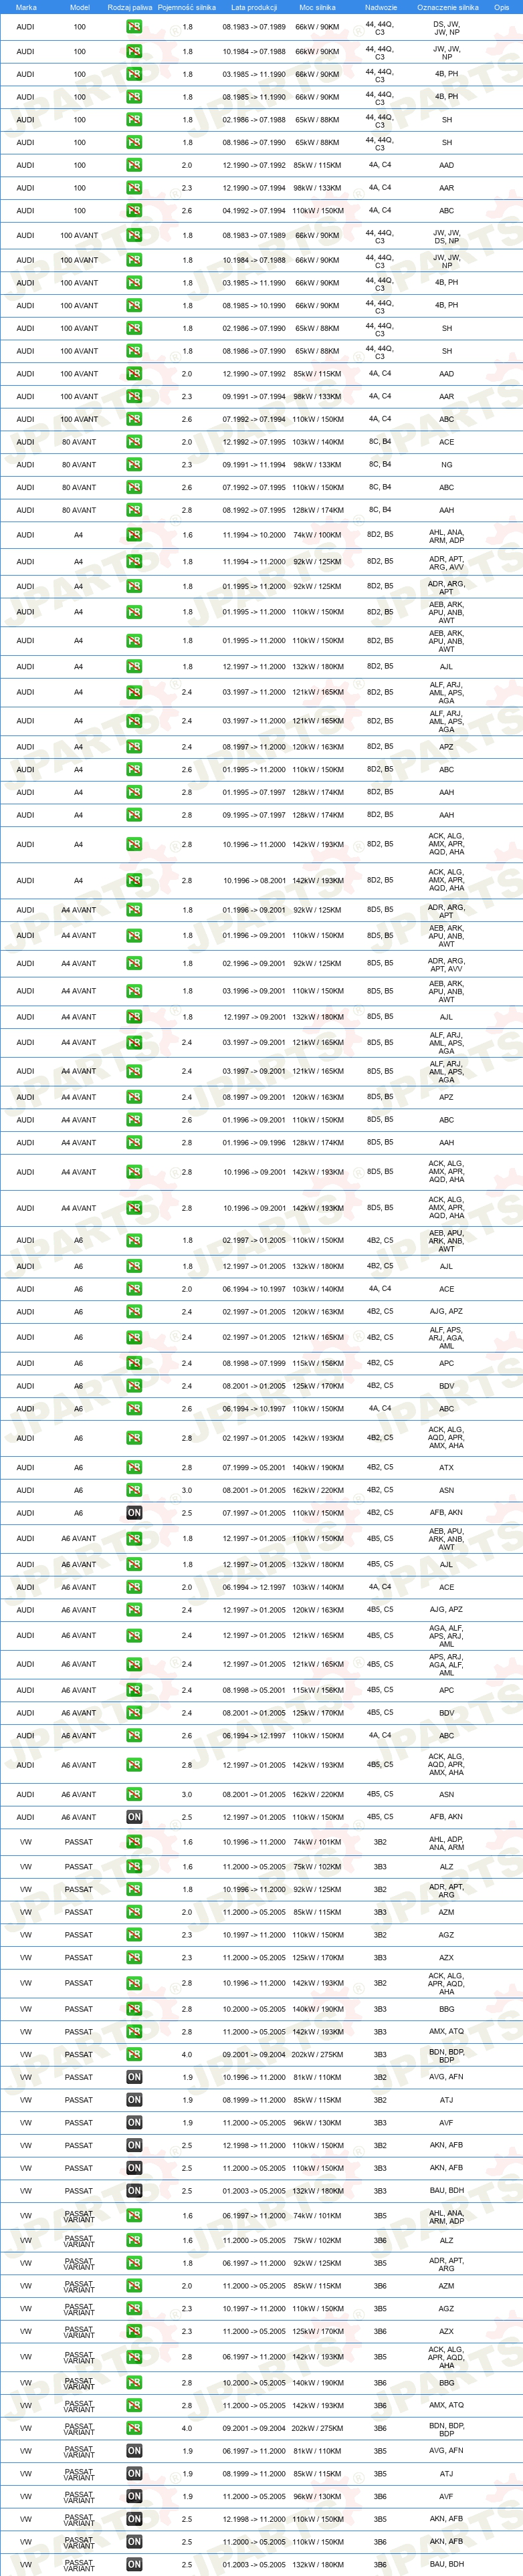The image size is (523, 2576).
Task: Click engine code ACE in 80 AVANT row
Action: click(447, 442)
